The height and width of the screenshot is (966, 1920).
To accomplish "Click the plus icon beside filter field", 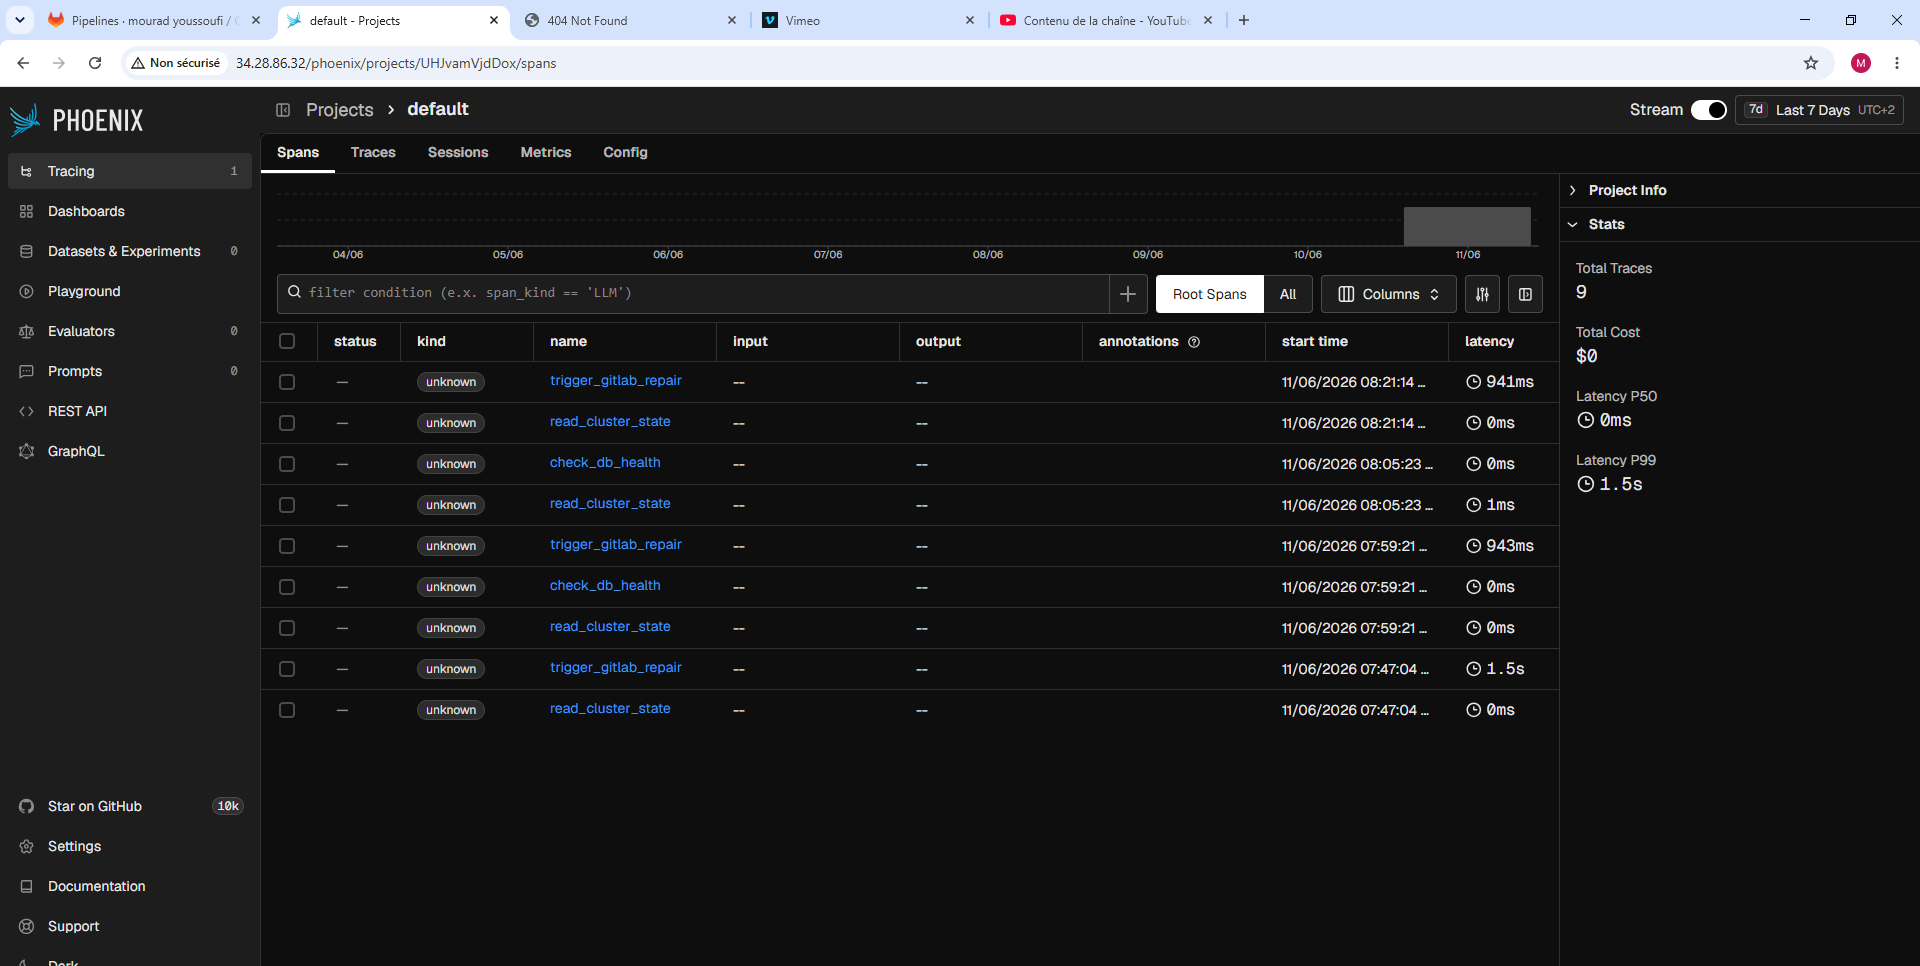I will click(1128, 294).
